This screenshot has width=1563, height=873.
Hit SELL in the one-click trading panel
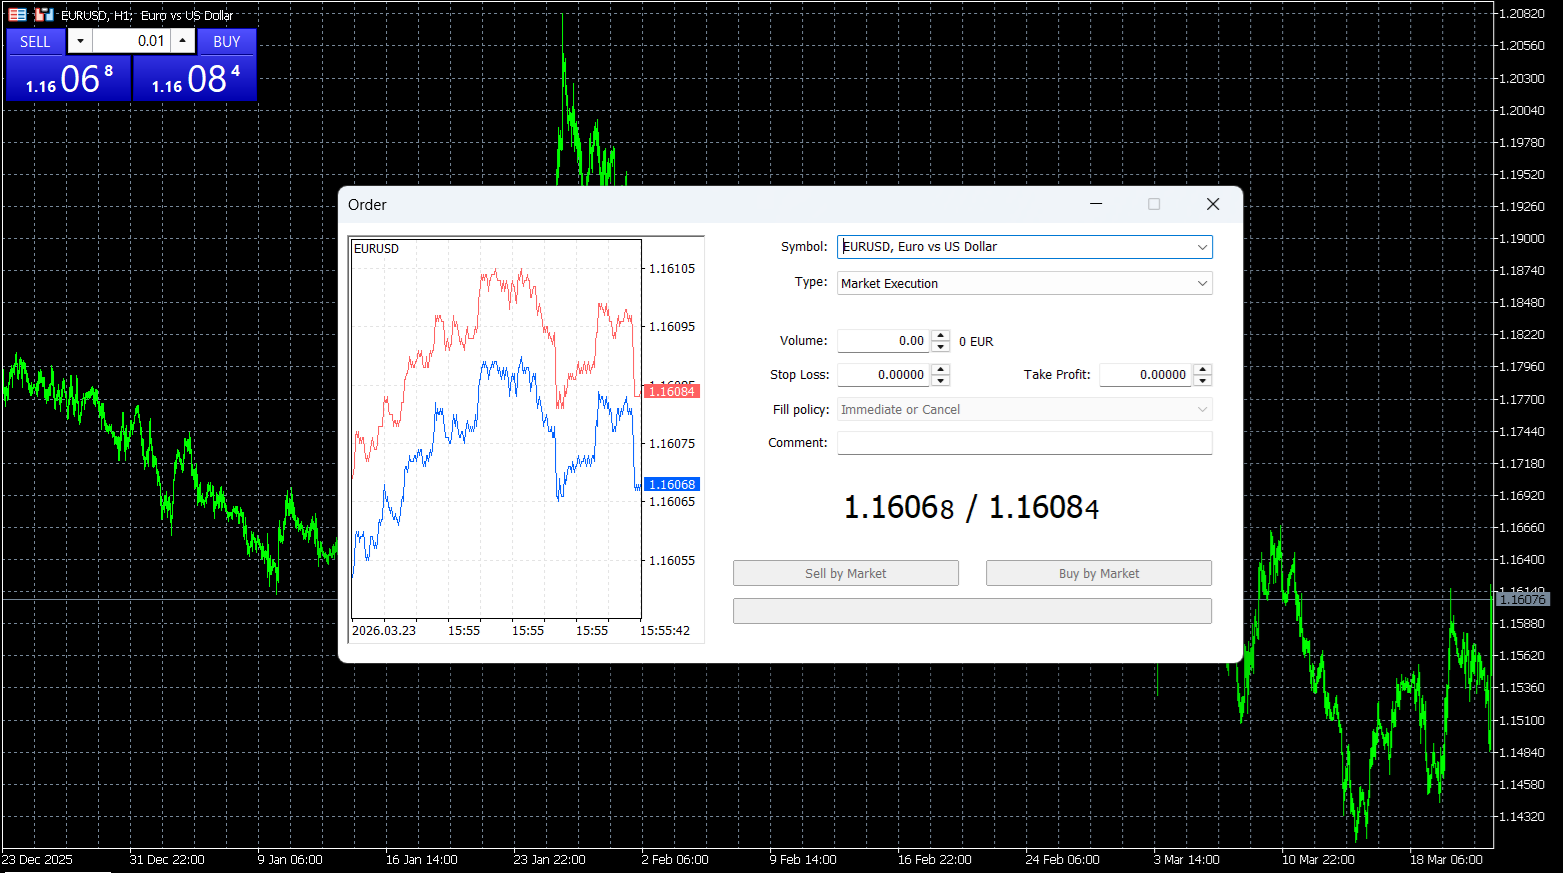35,41
